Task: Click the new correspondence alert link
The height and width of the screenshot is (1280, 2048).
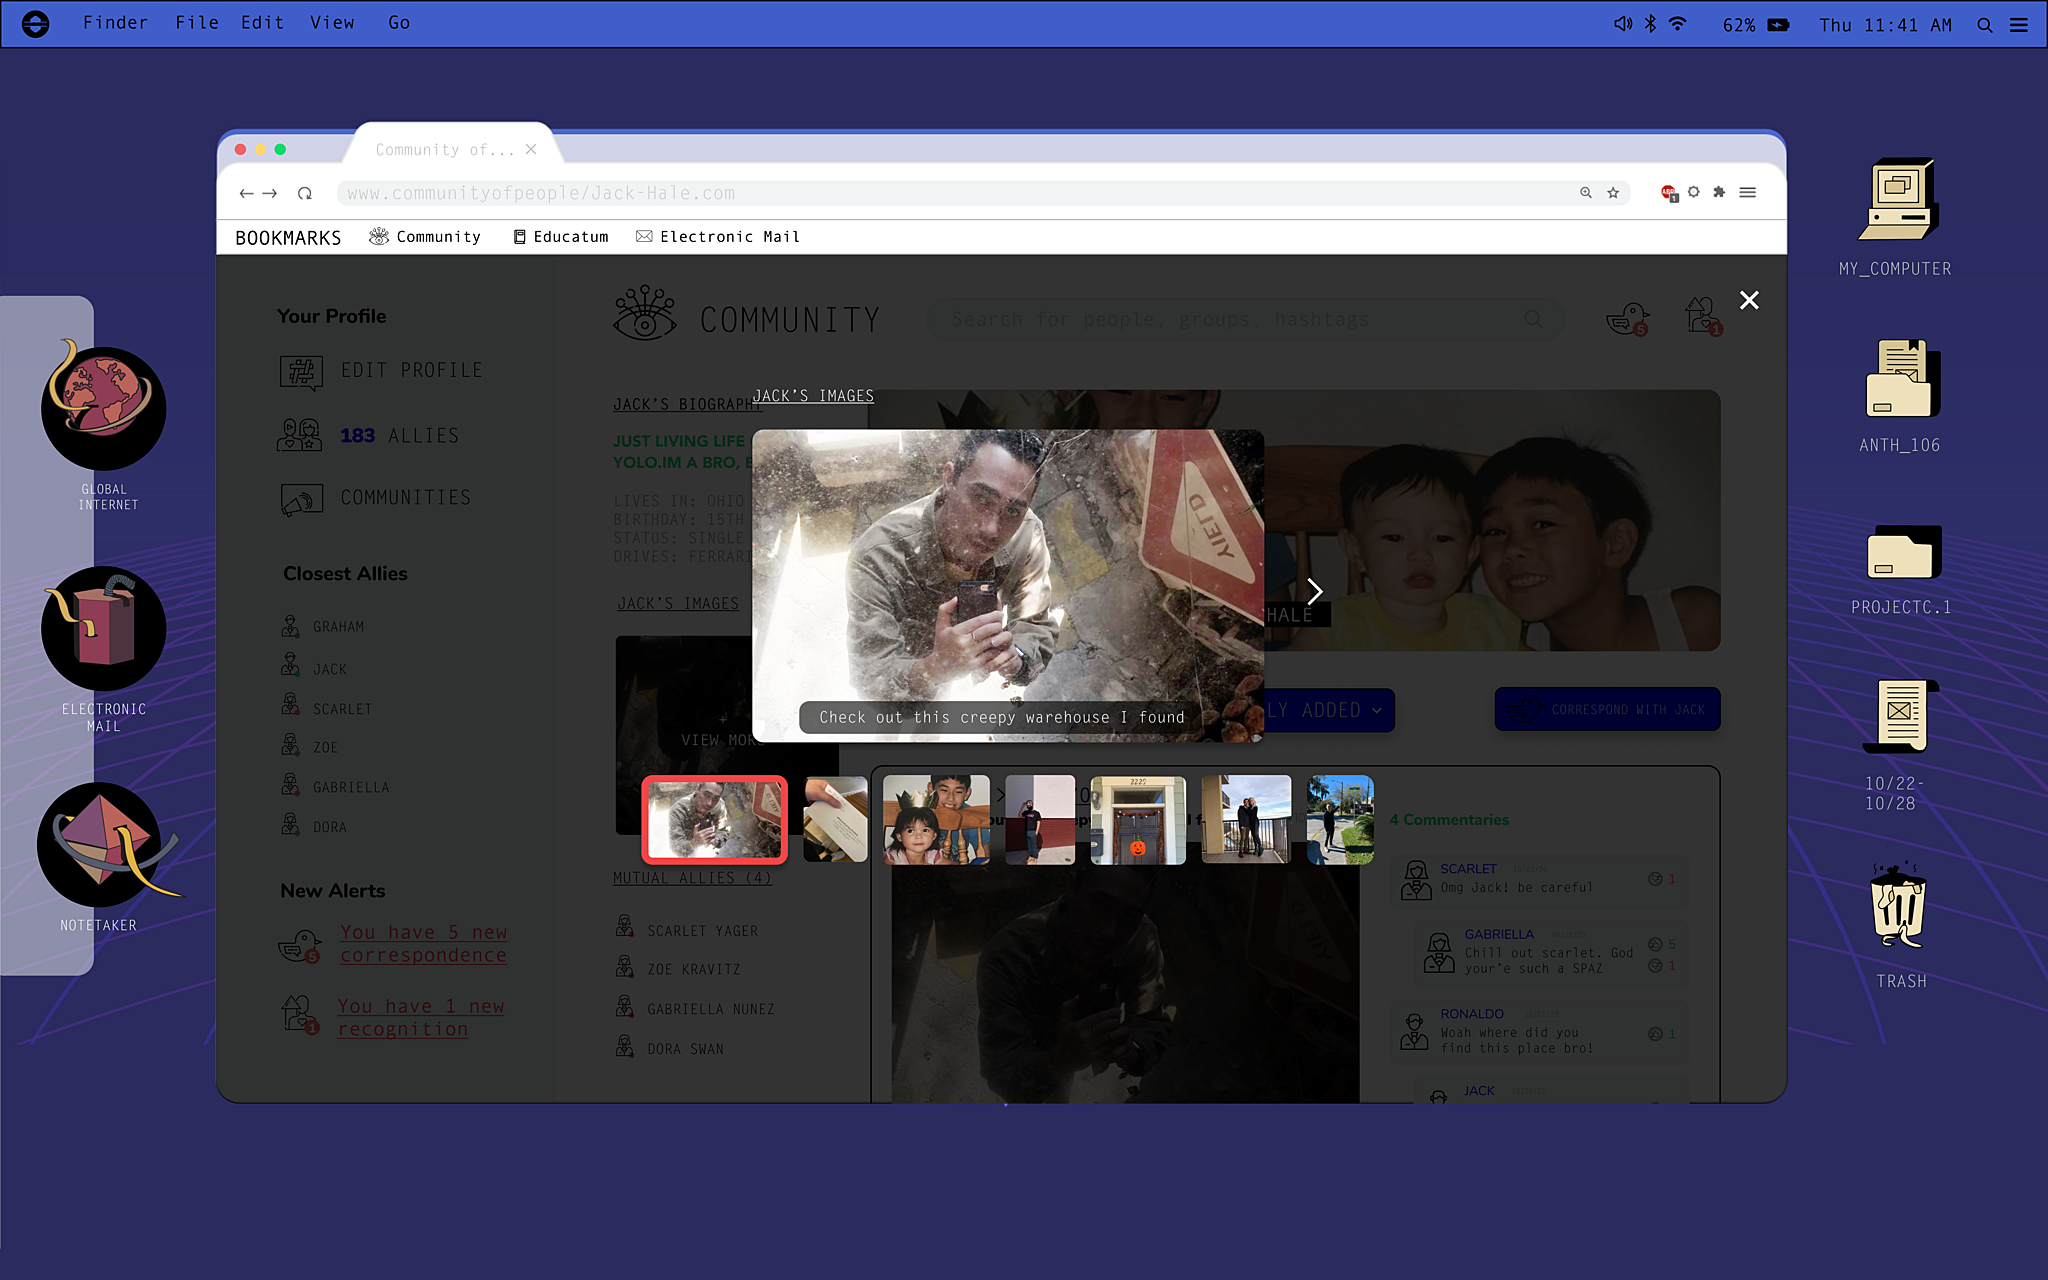Action: point(423,943)
